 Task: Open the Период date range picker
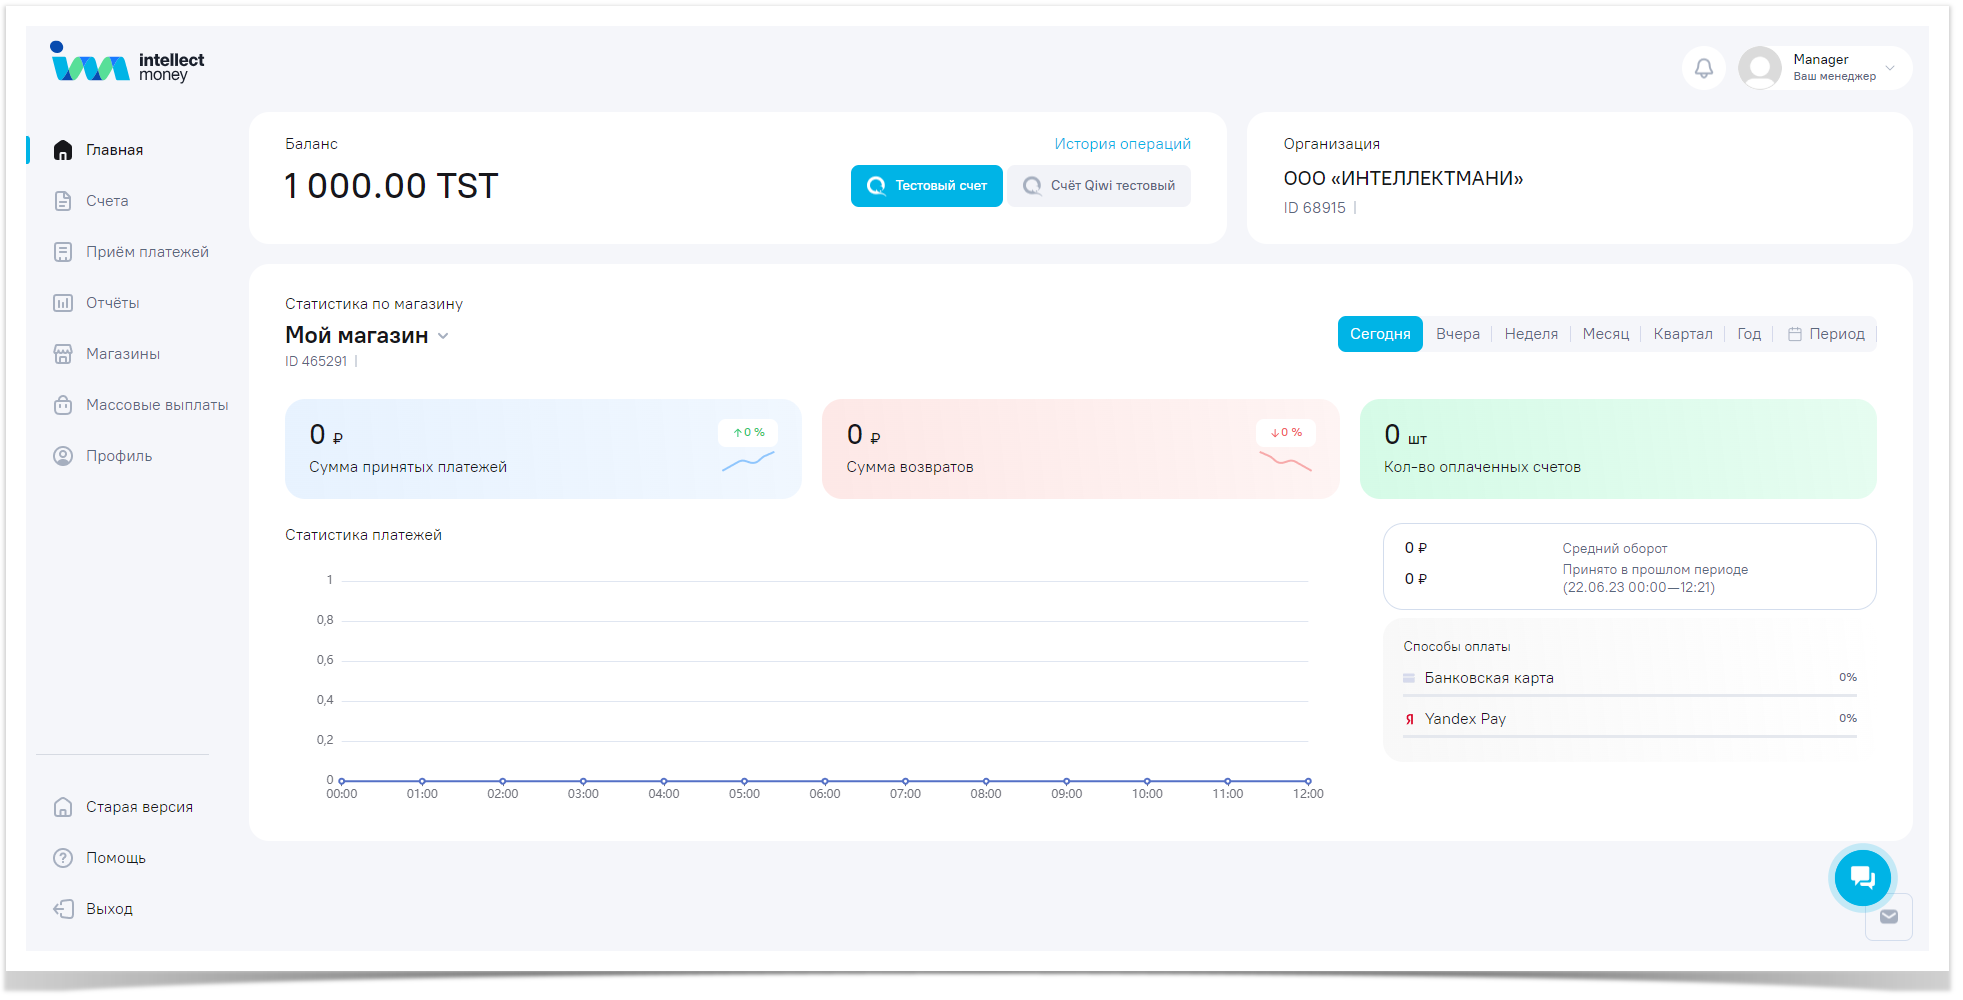click(x=1826, y=334)
